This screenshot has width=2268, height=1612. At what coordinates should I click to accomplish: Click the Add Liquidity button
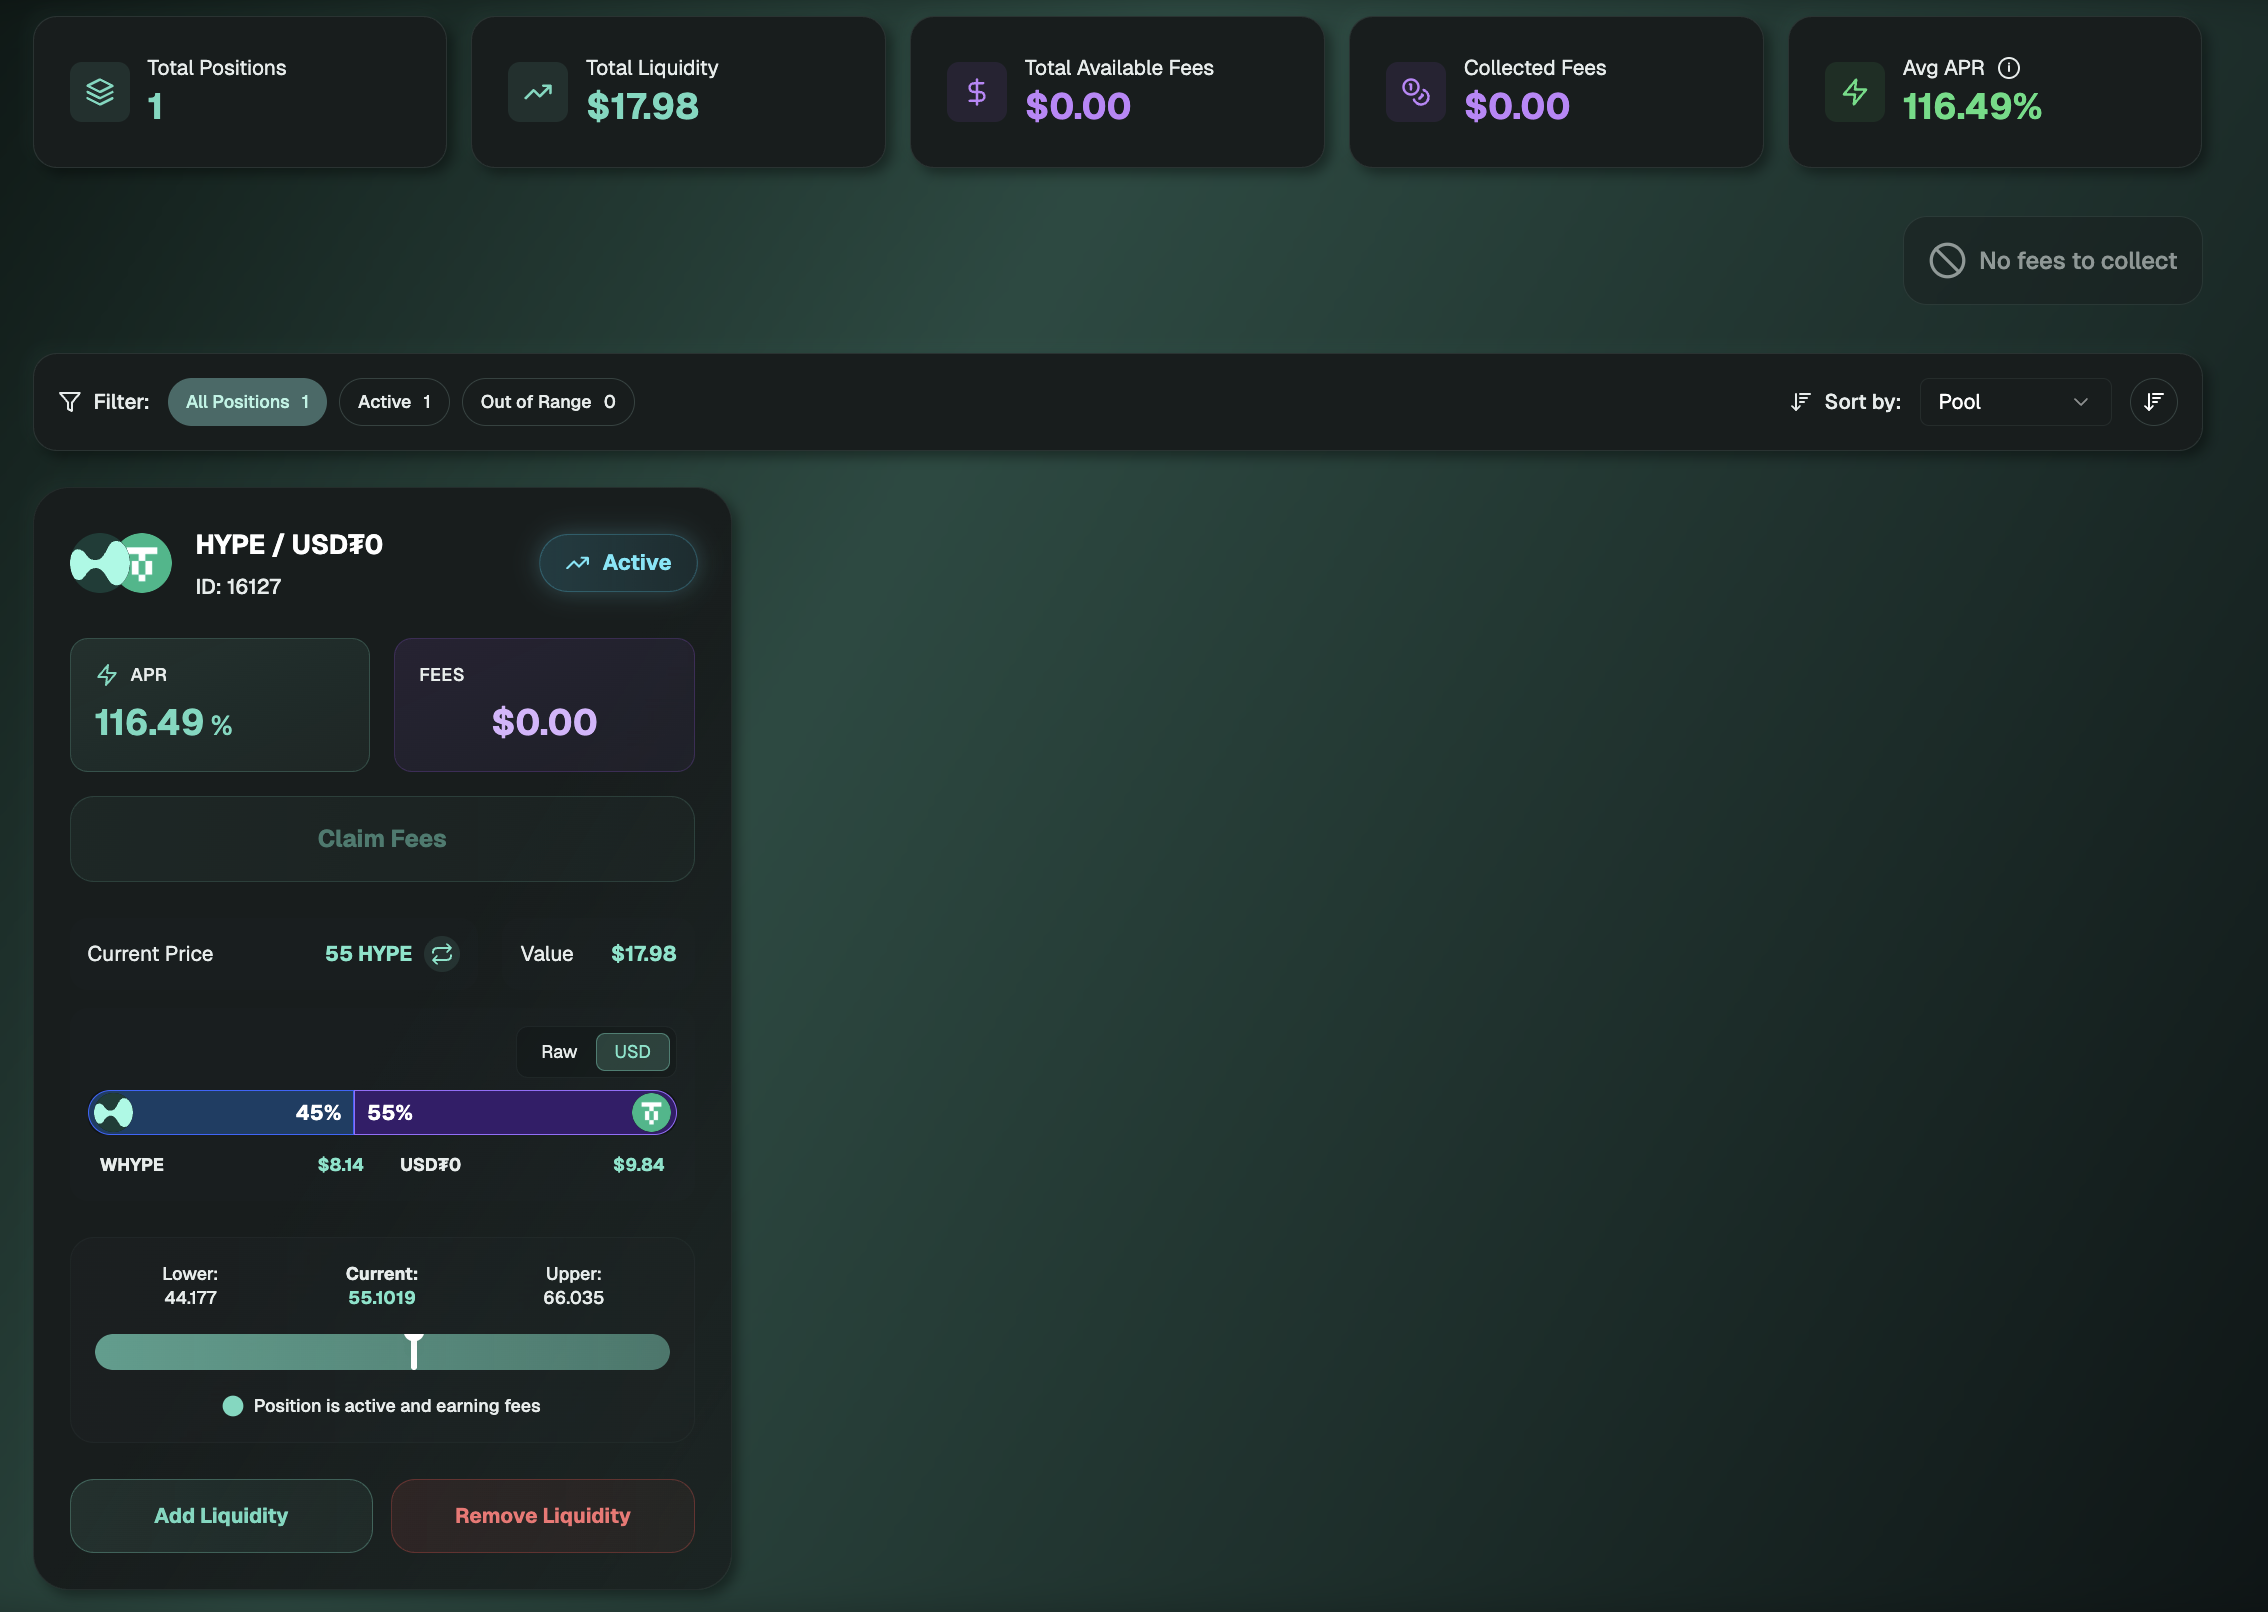coord(221,1516)
